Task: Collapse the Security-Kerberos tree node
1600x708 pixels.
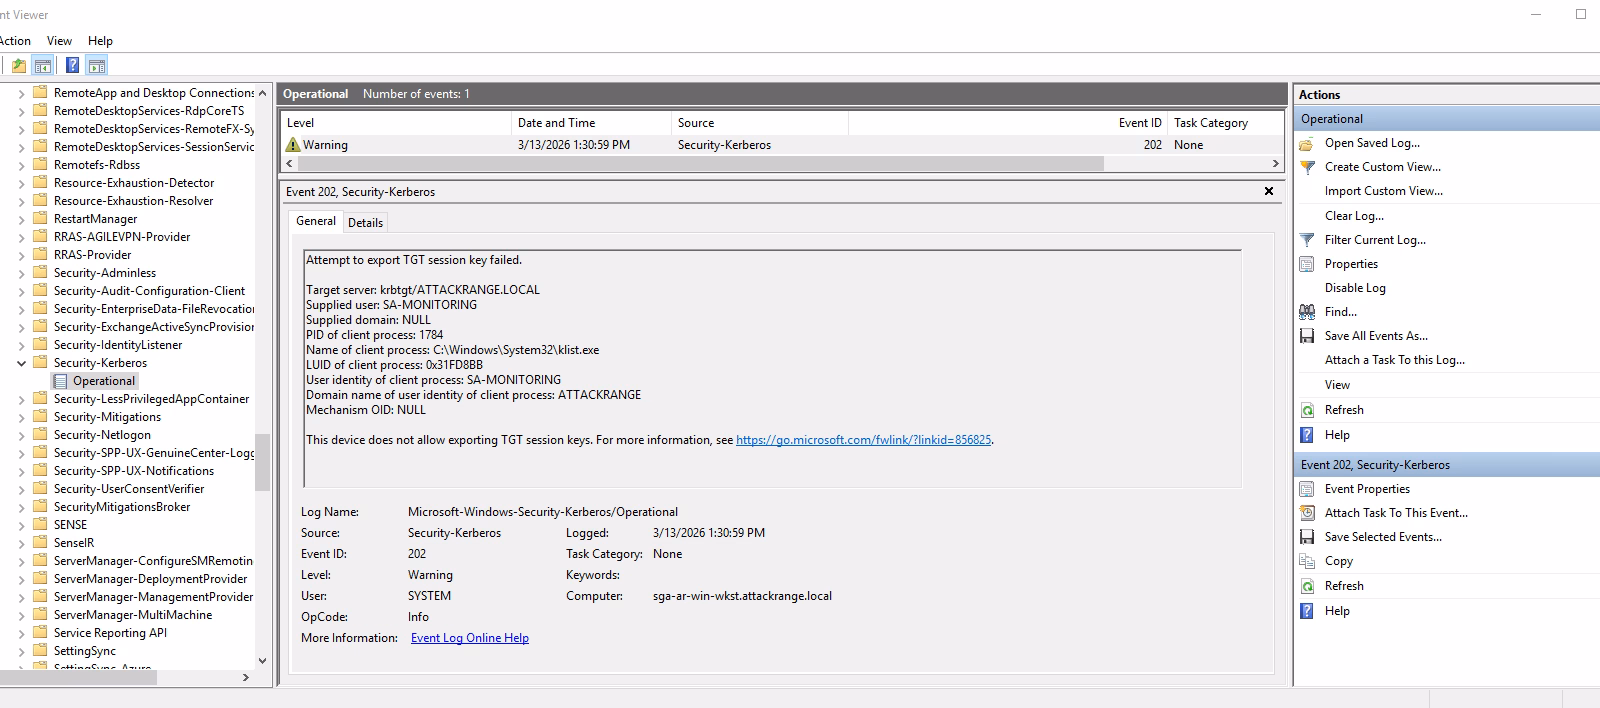Action: [21, 363]
